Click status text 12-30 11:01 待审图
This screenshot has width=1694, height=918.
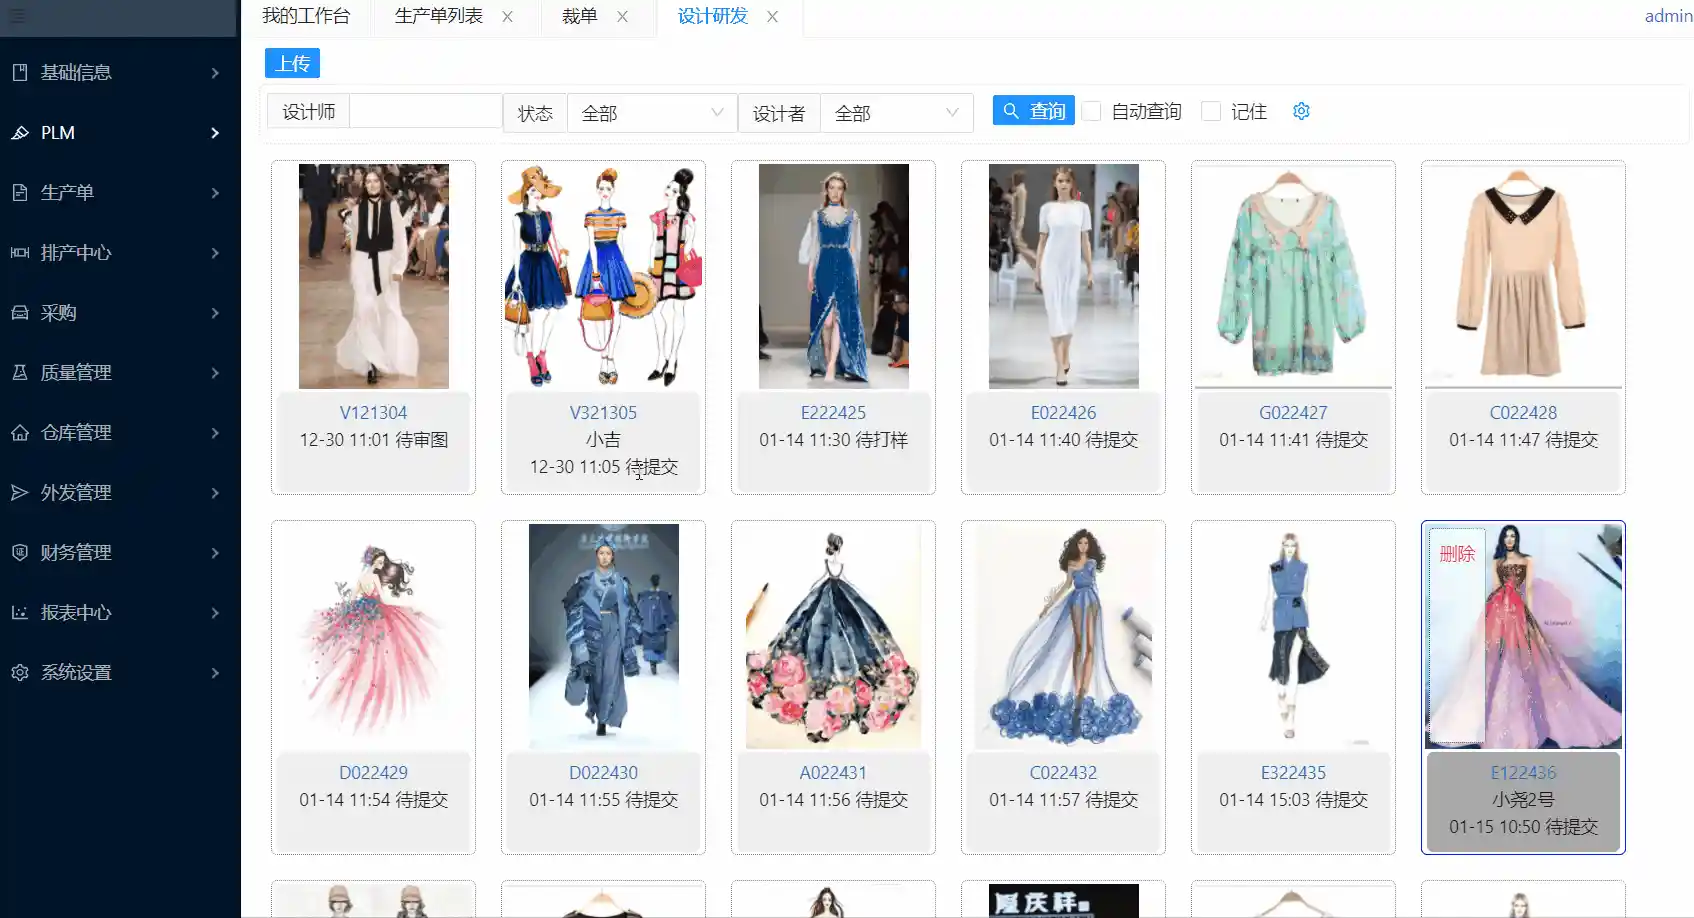coord(373,440)
